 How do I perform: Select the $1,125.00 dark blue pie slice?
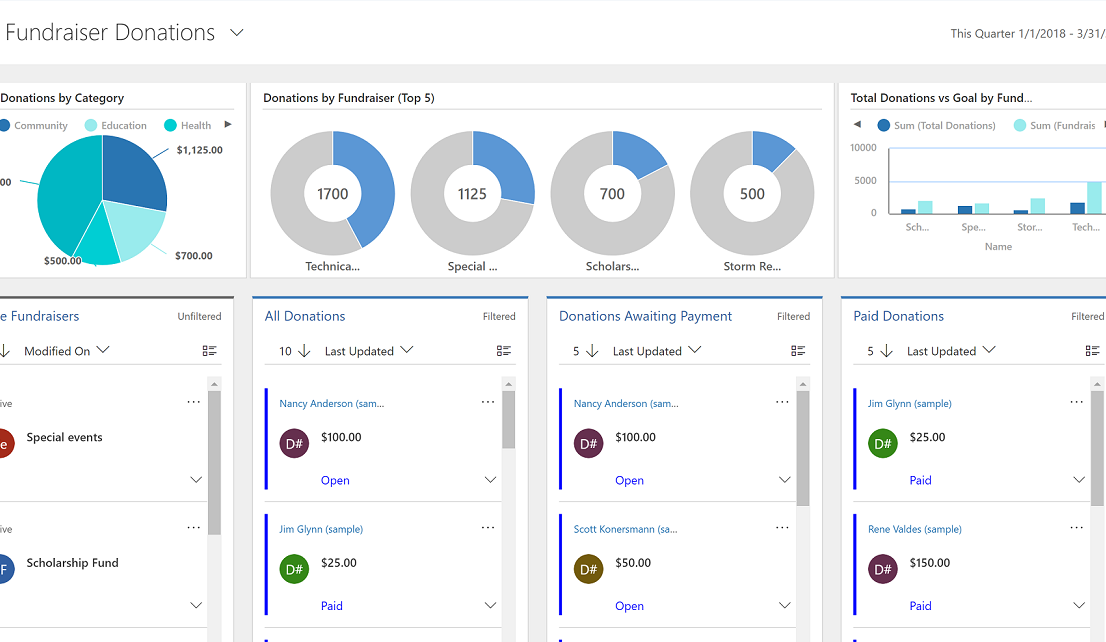click(133, 173)
